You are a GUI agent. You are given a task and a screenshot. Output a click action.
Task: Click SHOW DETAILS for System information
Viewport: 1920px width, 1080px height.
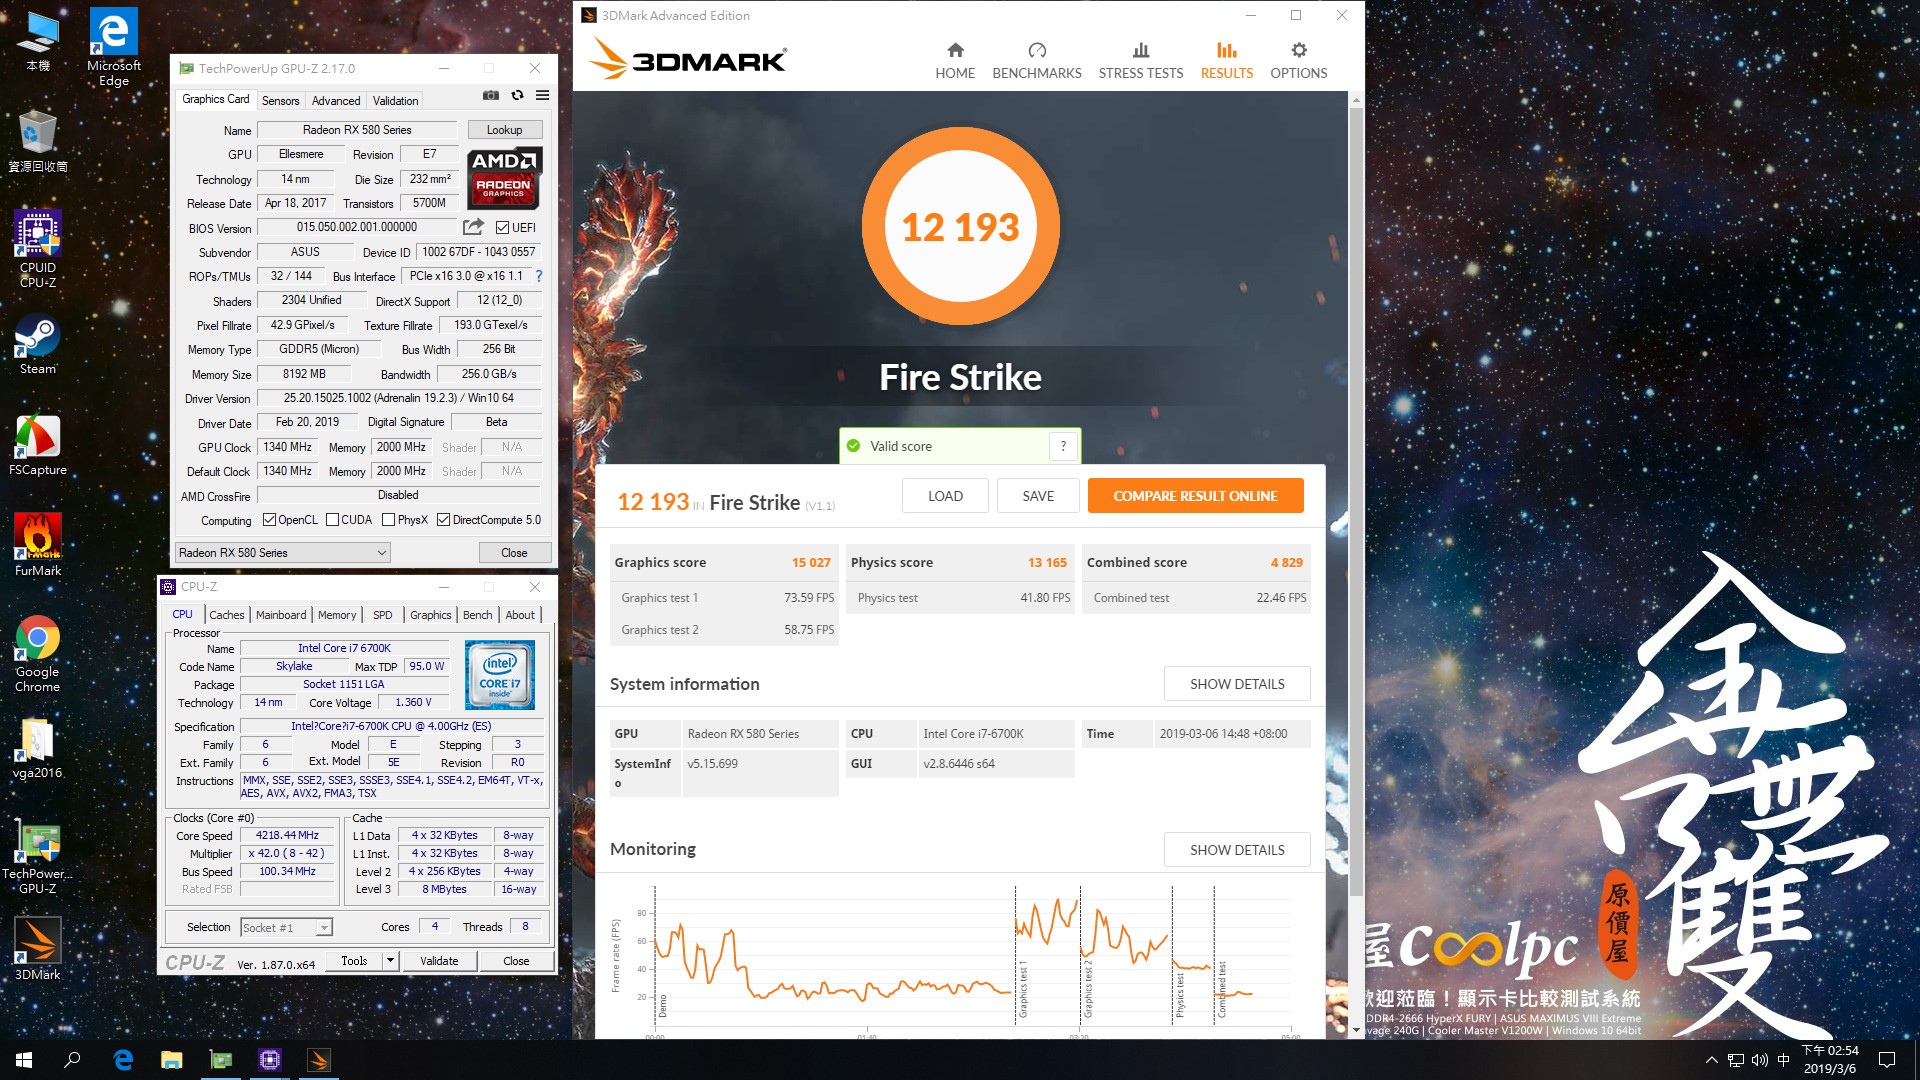click(x=1237, y=684)
